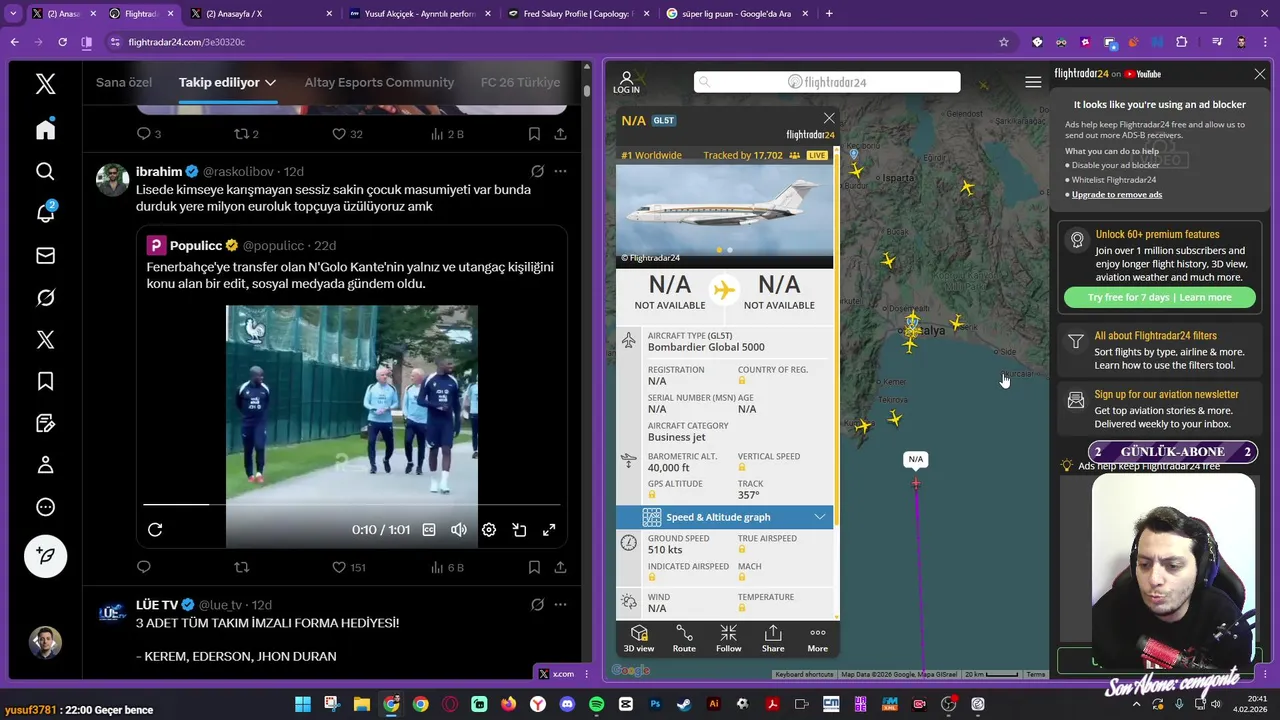This screenshot has height=720, width=1280.
Task: Bookmark ibrahim's post
Action: [534, 567]
